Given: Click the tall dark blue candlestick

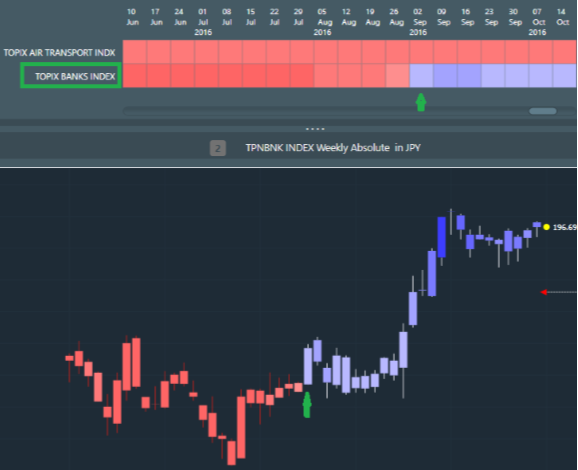Looking at the screenshot, I should pyautogui.click(x=442, y=237).
